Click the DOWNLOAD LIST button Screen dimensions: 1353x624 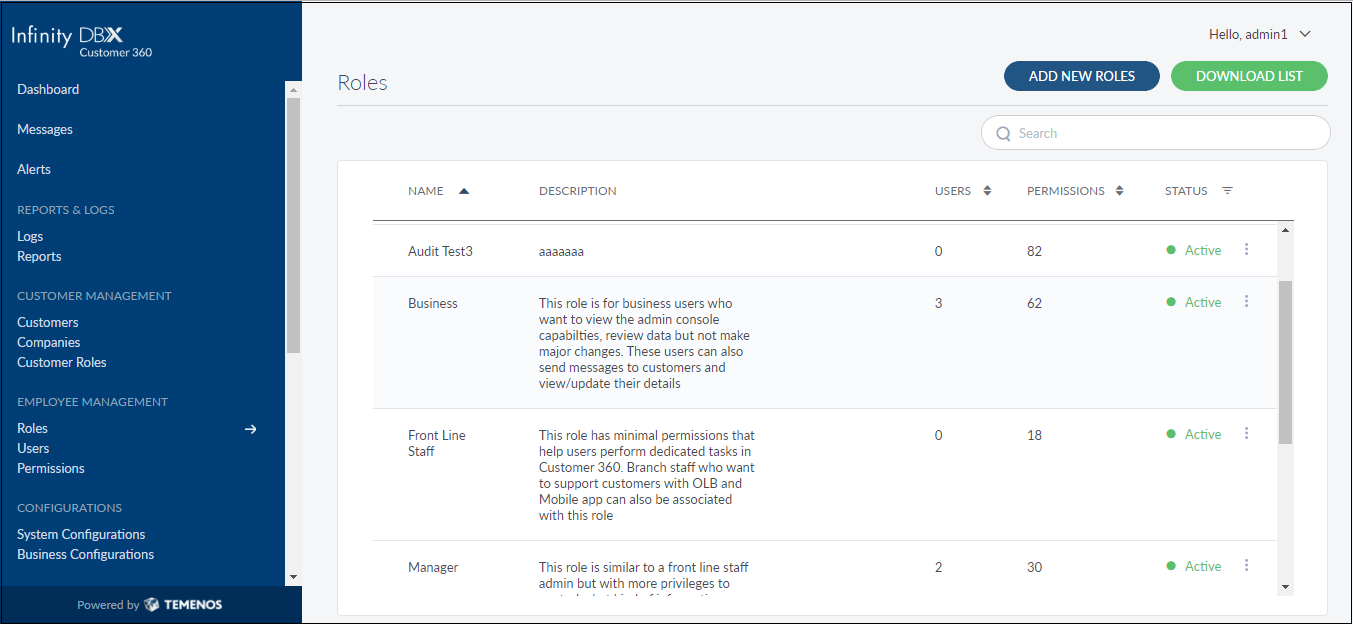coord(1249,76)
